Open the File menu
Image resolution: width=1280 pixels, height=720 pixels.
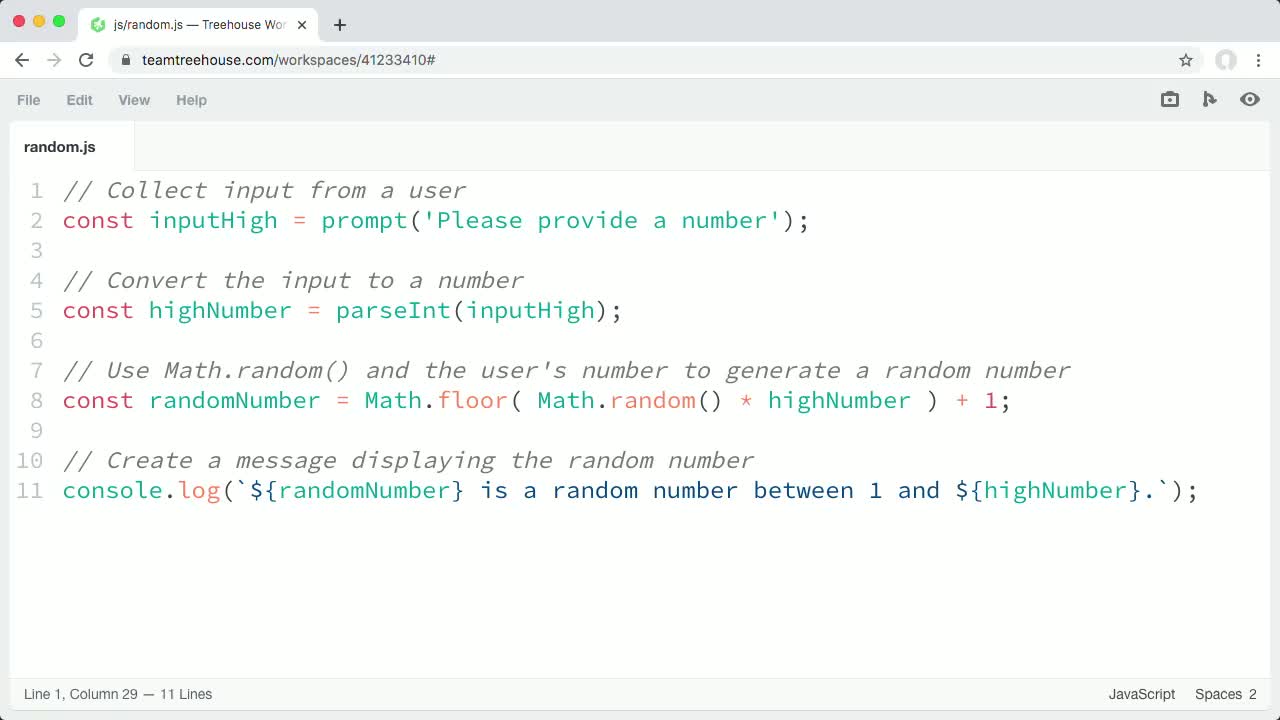pyautogui.click(x=28, y=100)
